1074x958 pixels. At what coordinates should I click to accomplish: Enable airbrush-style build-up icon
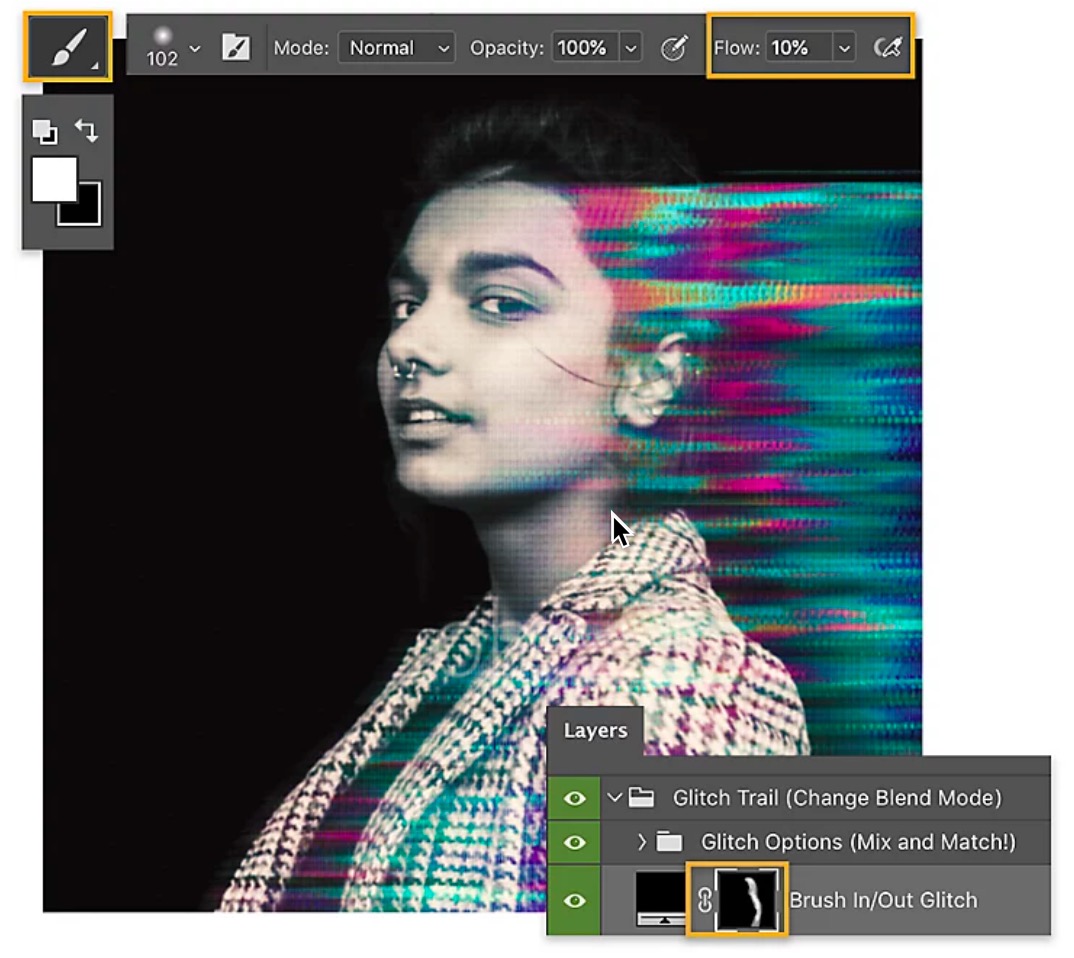[887, 47]
